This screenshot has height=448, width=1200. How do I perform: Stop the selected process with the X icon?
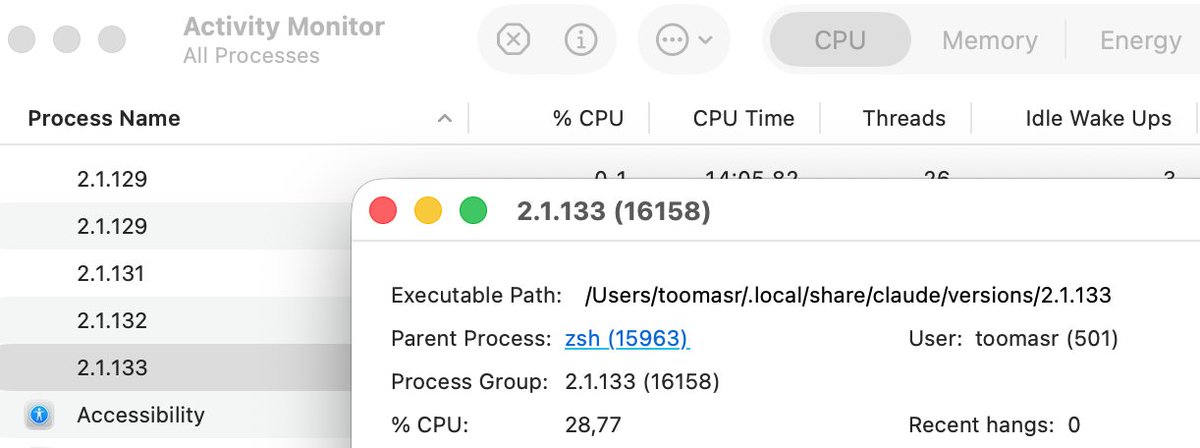tap(513, 40)
